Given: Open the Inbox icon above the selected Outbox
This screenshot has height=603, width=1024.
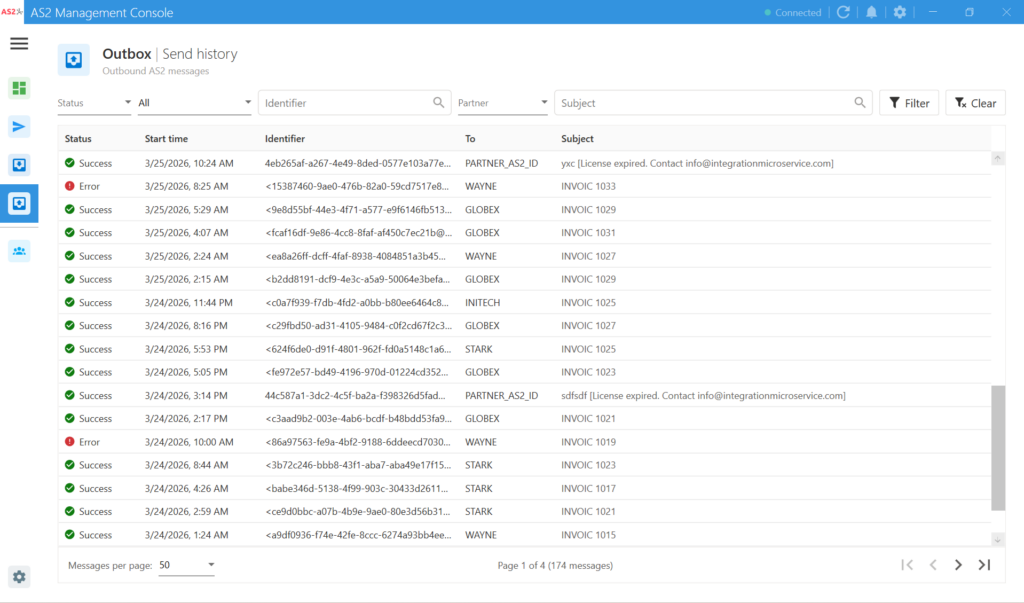Looking at the screenshot, I should tap(19, 165).
